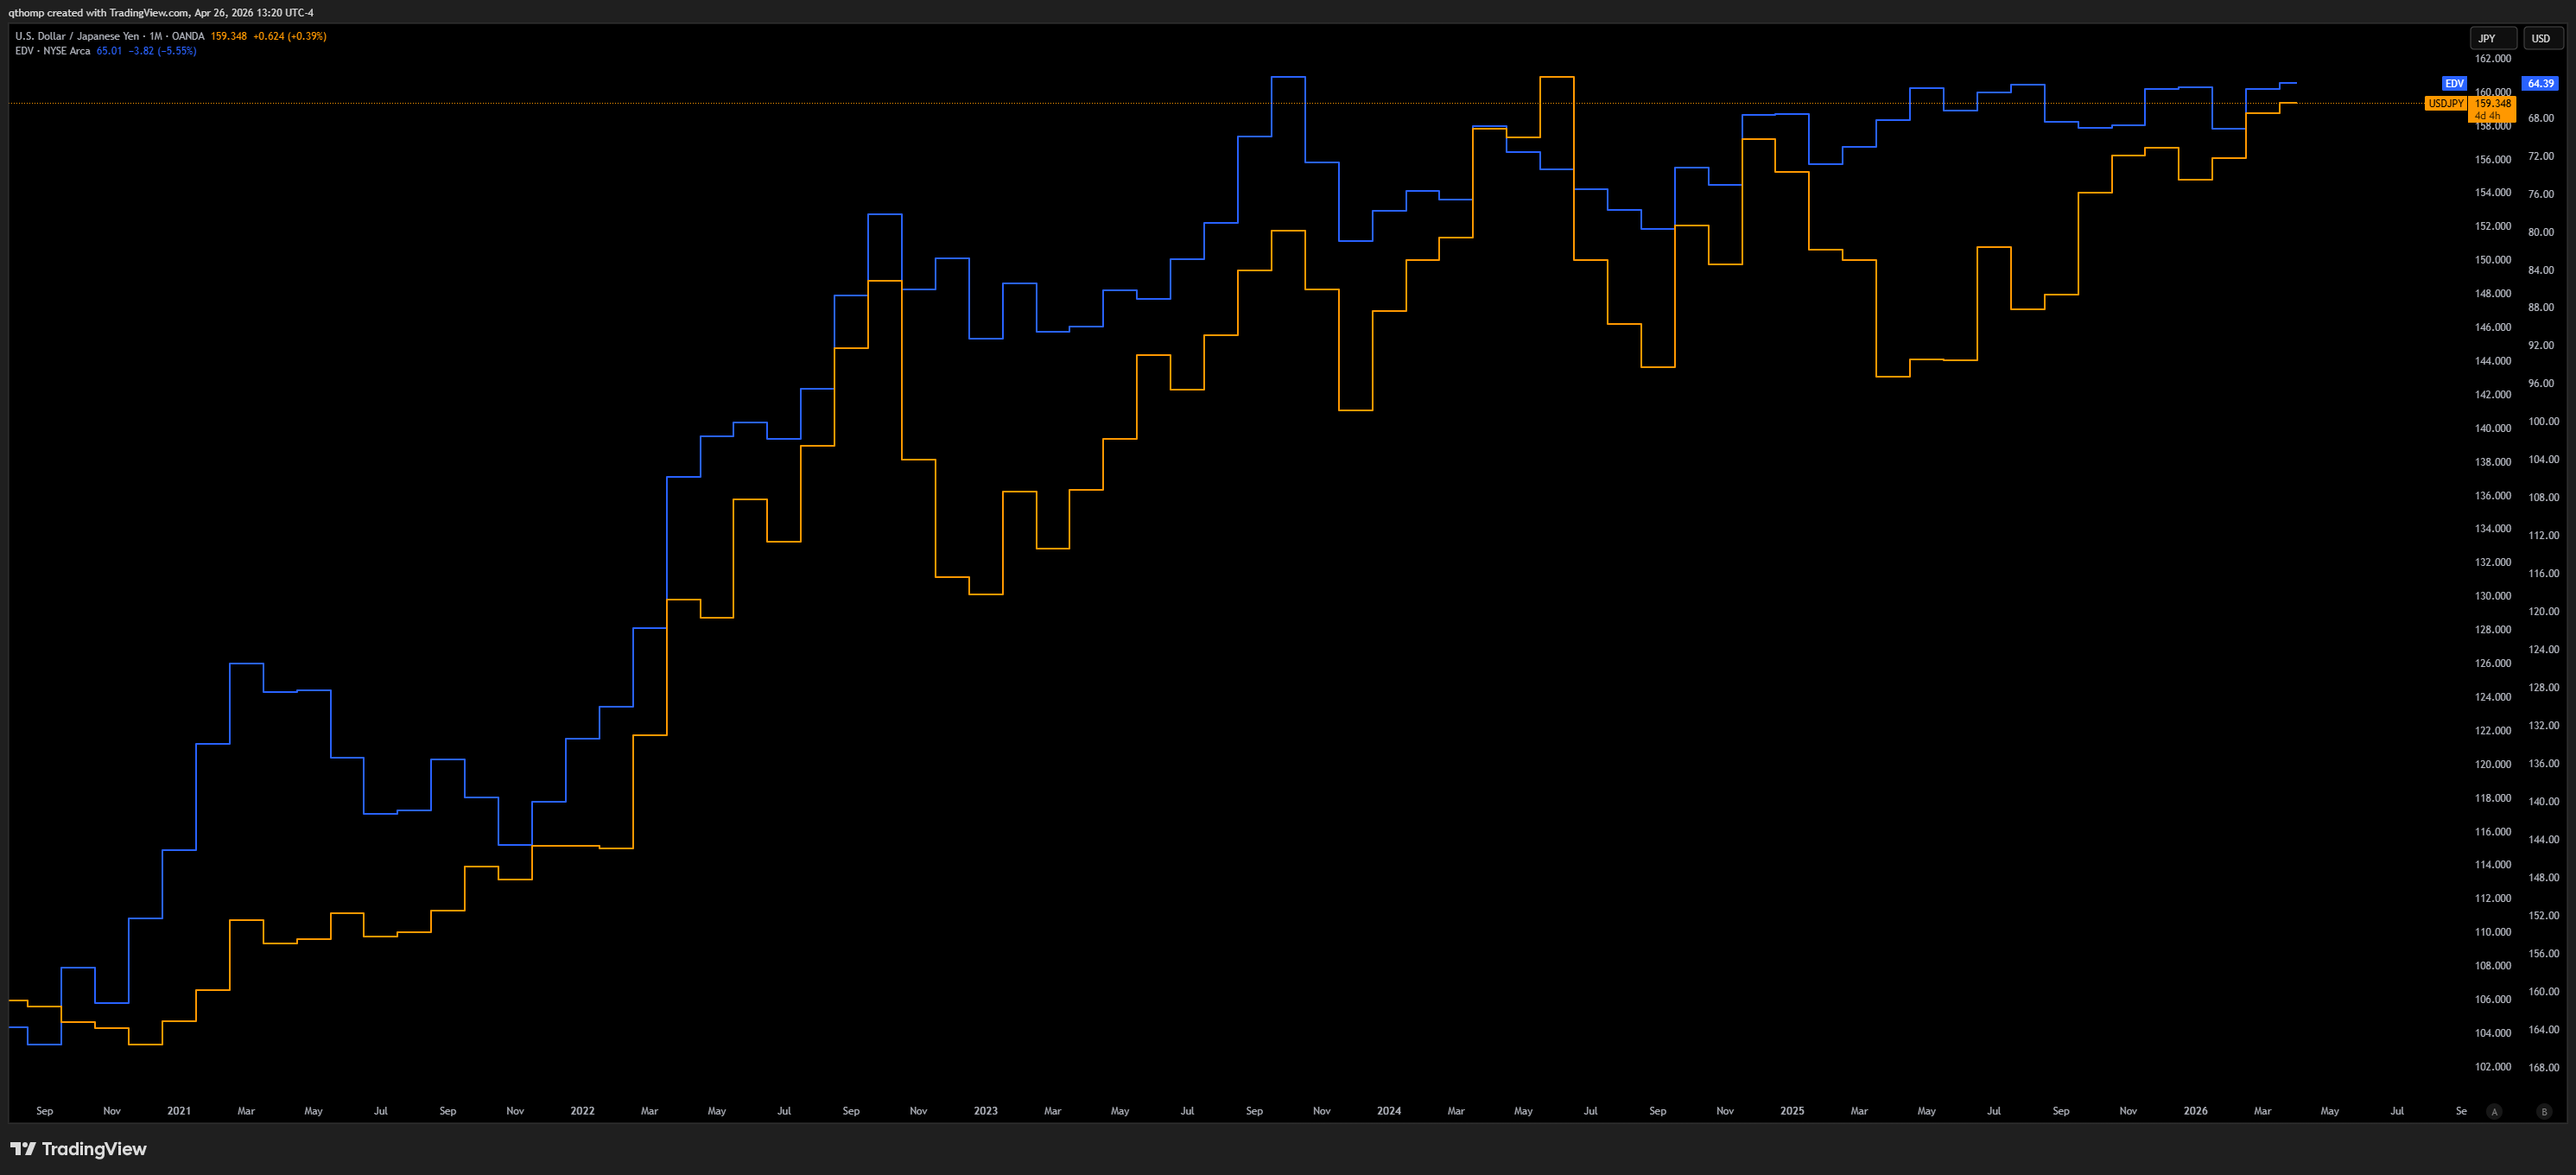Screen dimensions: 2576x1175
Task: Click the EDV NYSE Arca legend title
Action: coord(53,51)
